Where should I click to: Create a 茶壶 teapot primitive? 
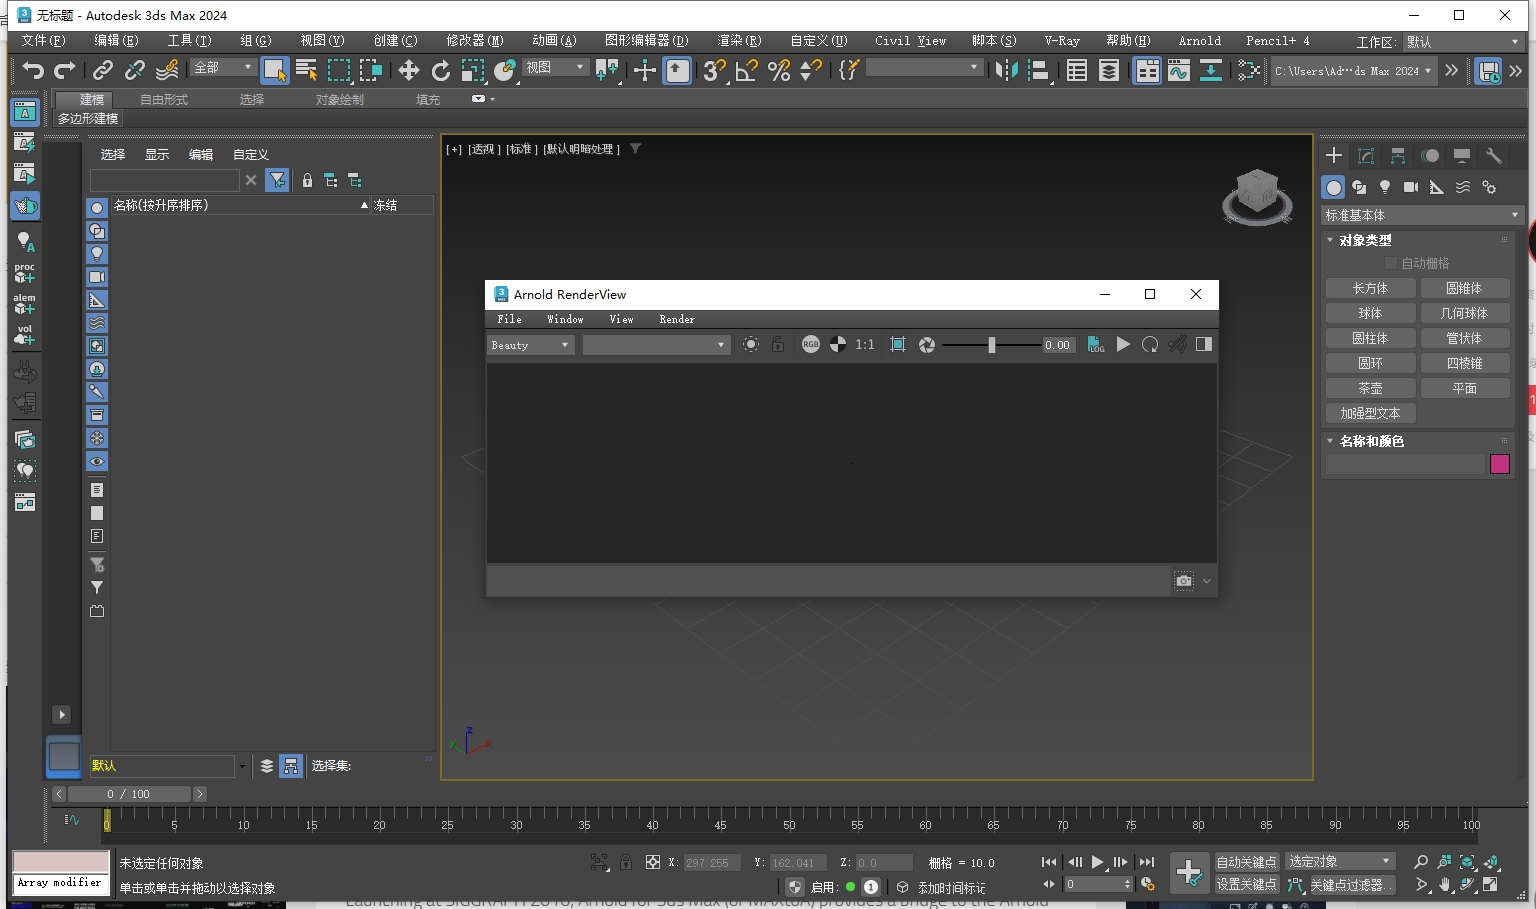[x=1370, y=388]
